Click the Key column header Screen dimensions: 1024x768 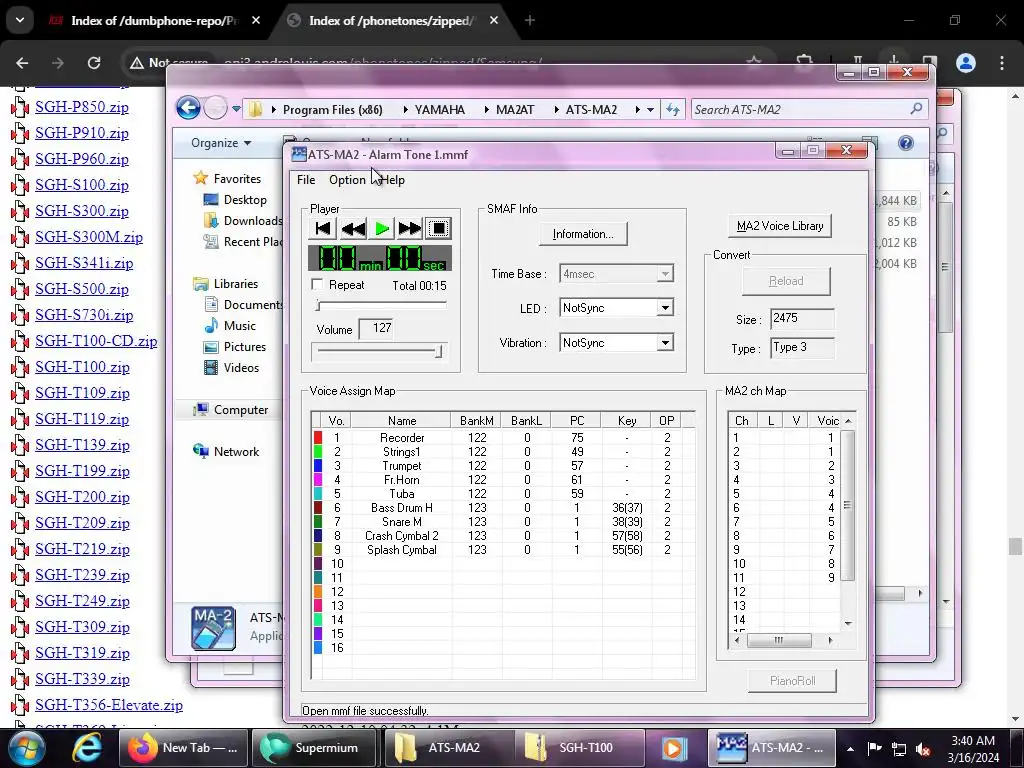point(627,421)
